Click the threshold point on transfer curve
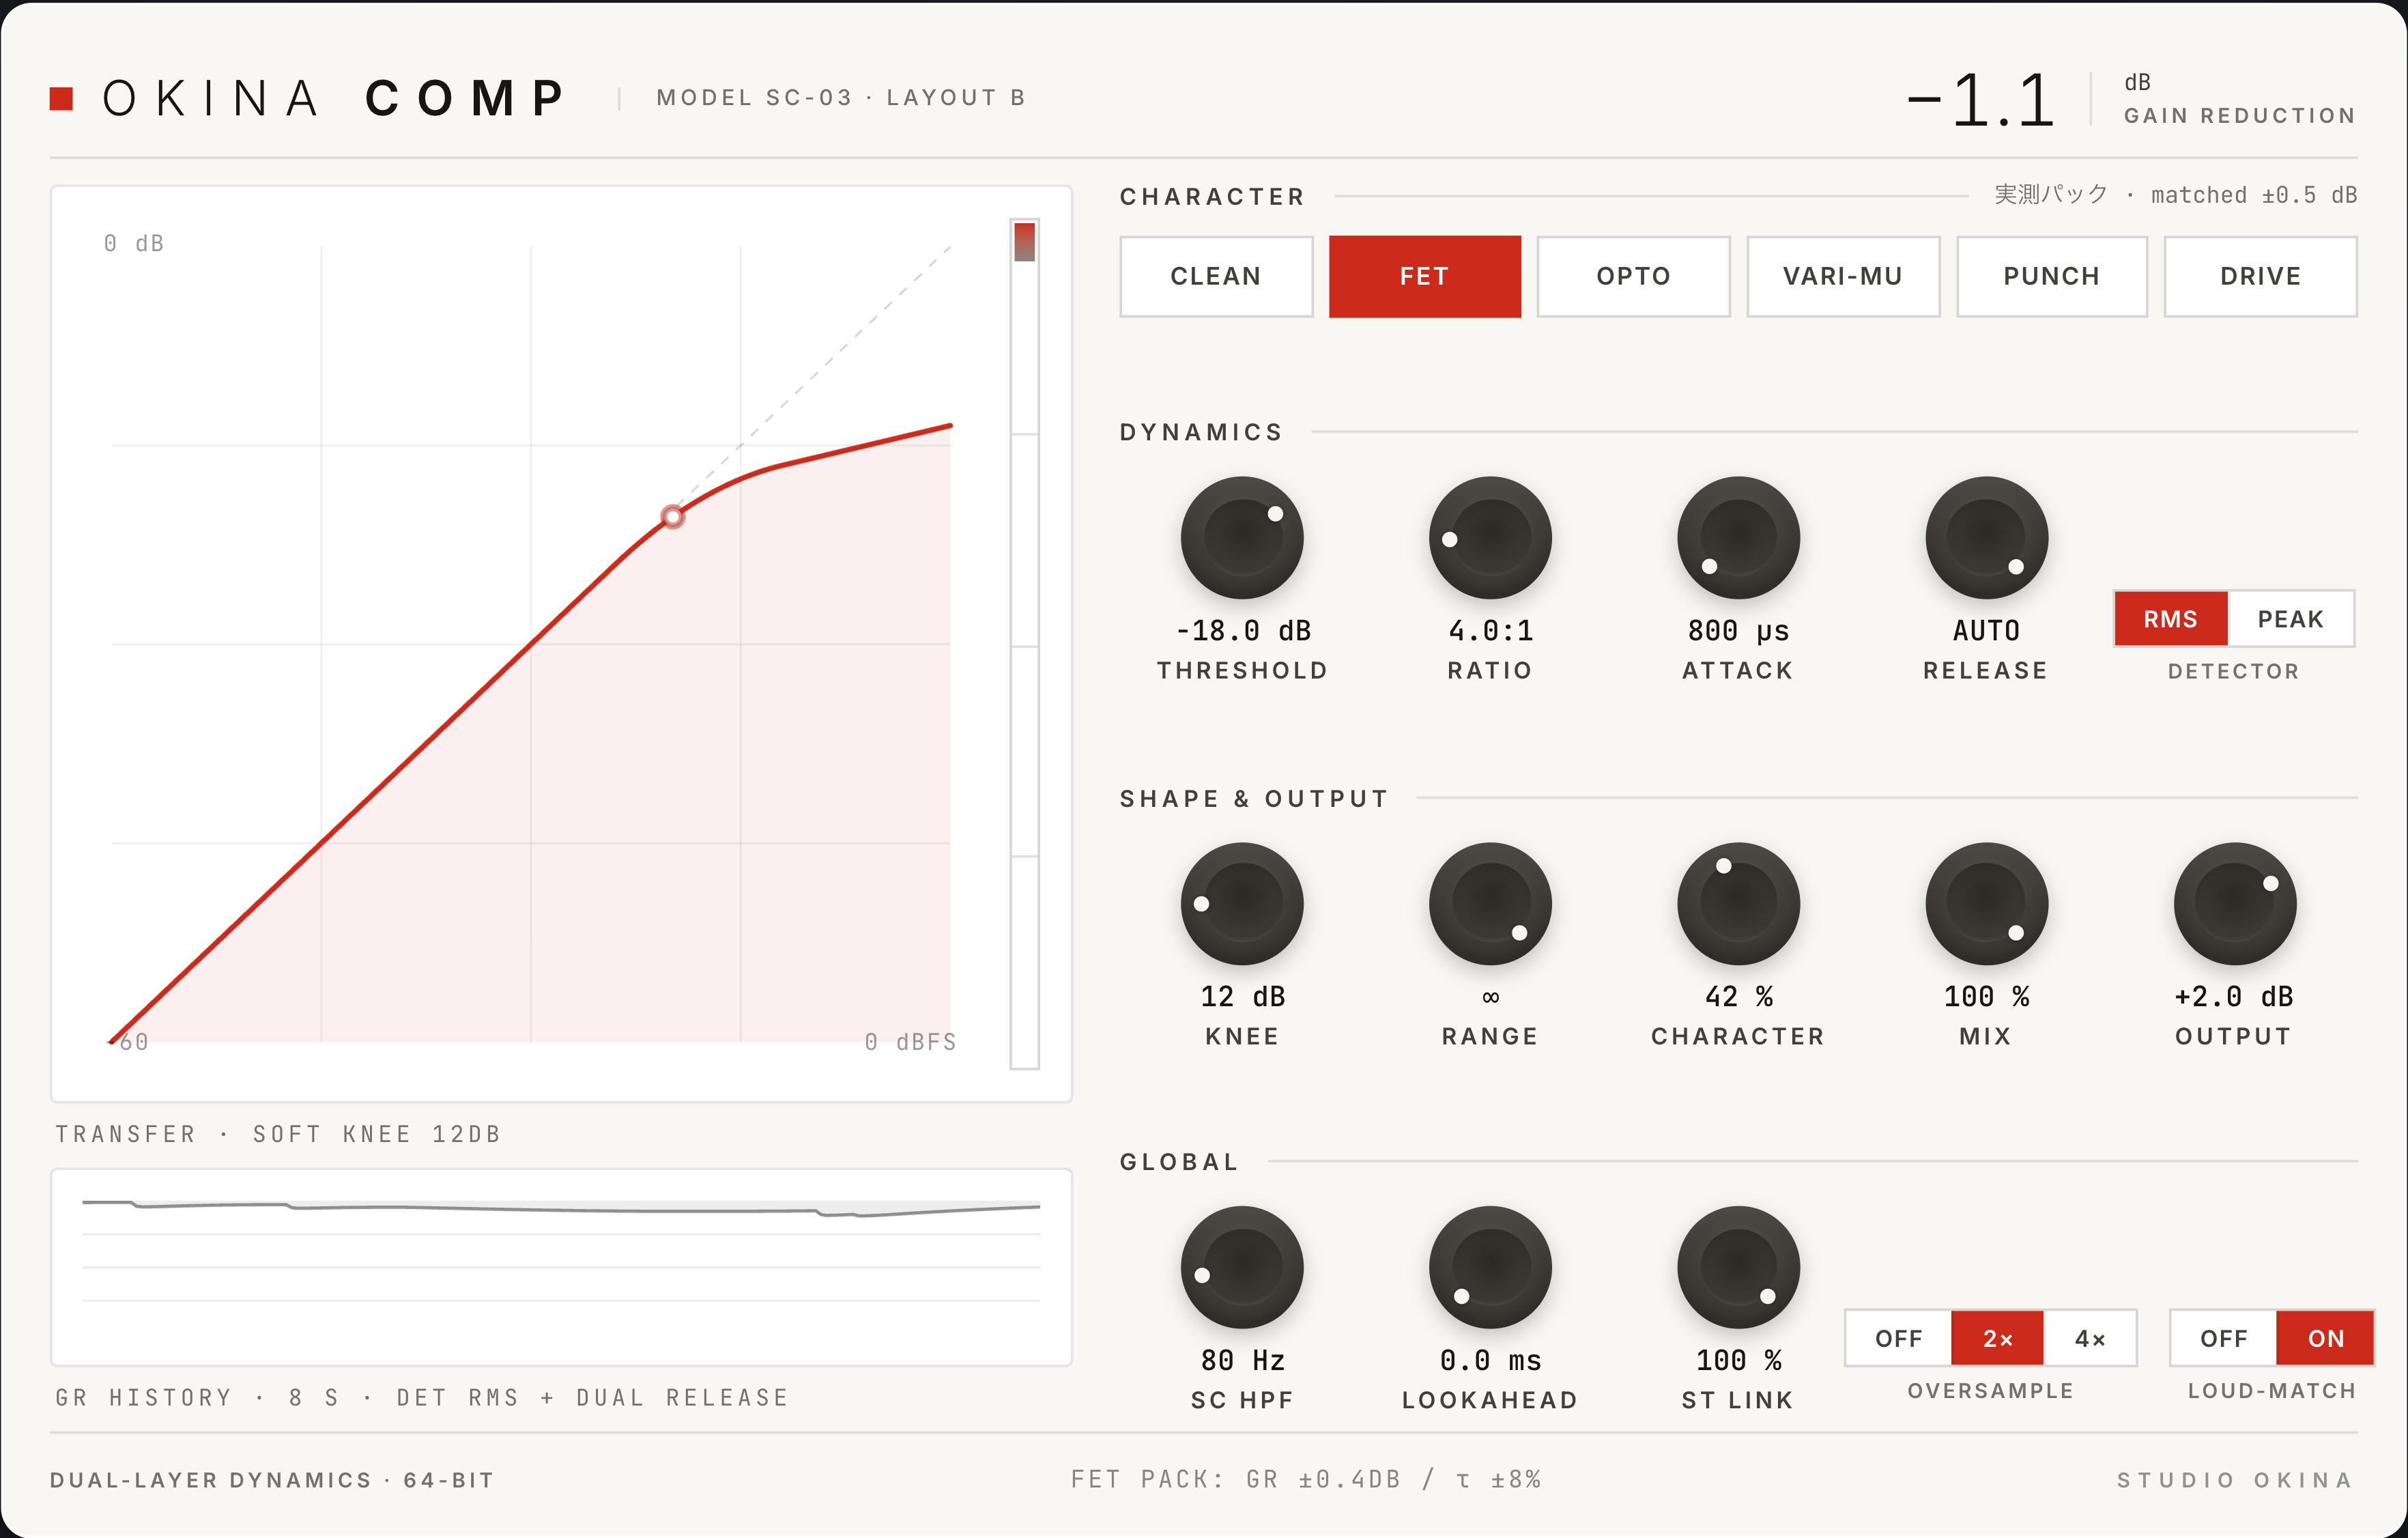The height and width of the screenshot is (1538, 2408). pos(673,517)
